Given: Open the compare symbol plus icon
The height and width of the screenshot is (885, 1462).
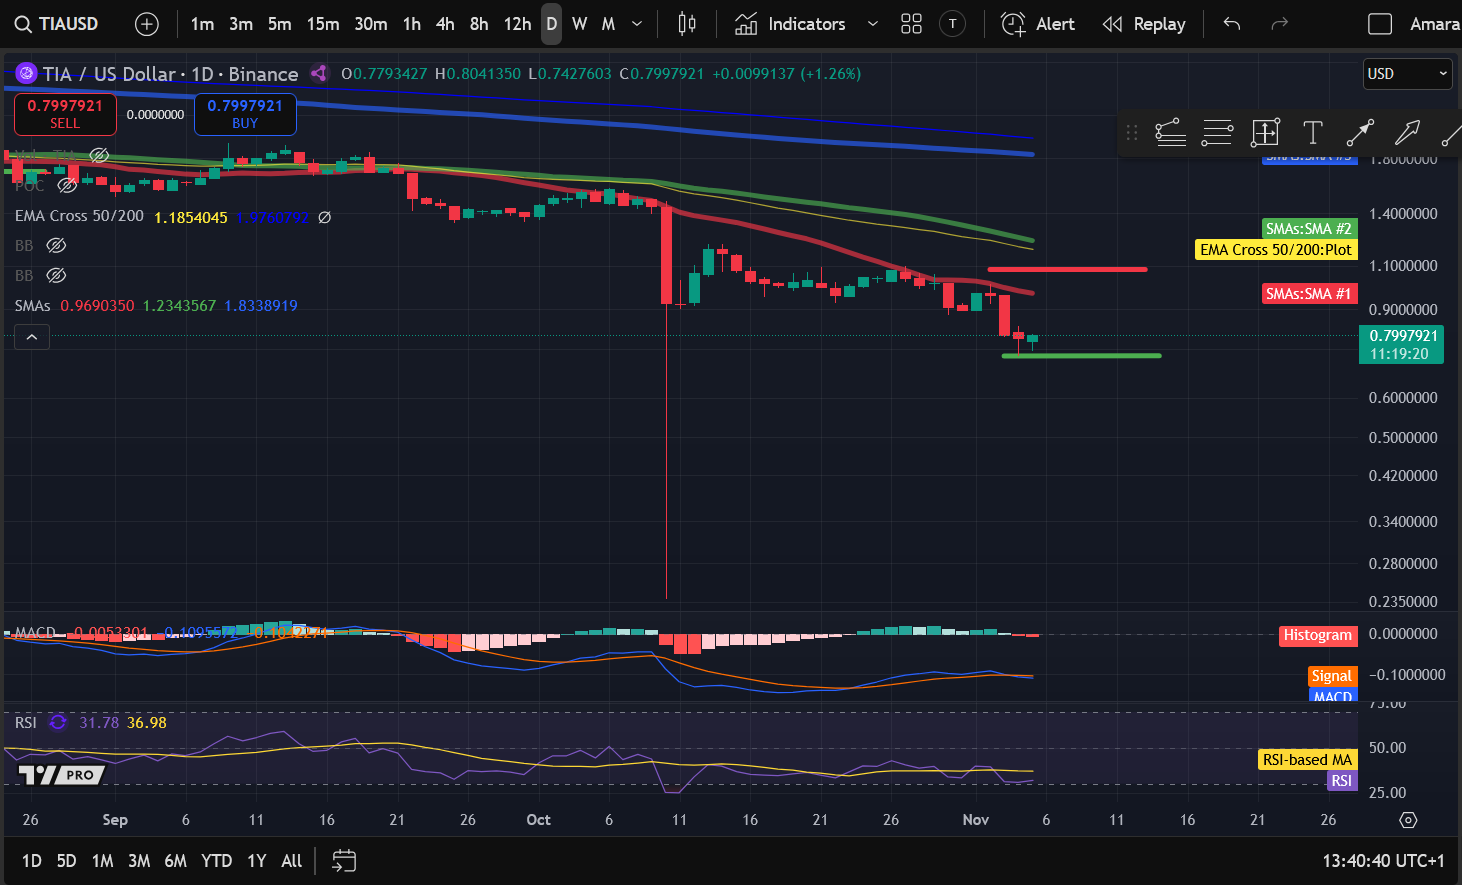Looking at the screenshot, I should click(x=146, y=23).
